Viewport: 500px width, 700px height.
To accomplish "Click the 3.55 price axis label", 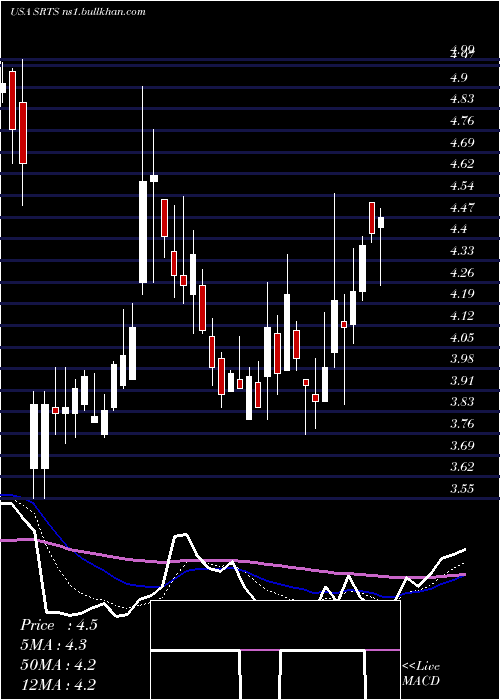I will point(462,488).
